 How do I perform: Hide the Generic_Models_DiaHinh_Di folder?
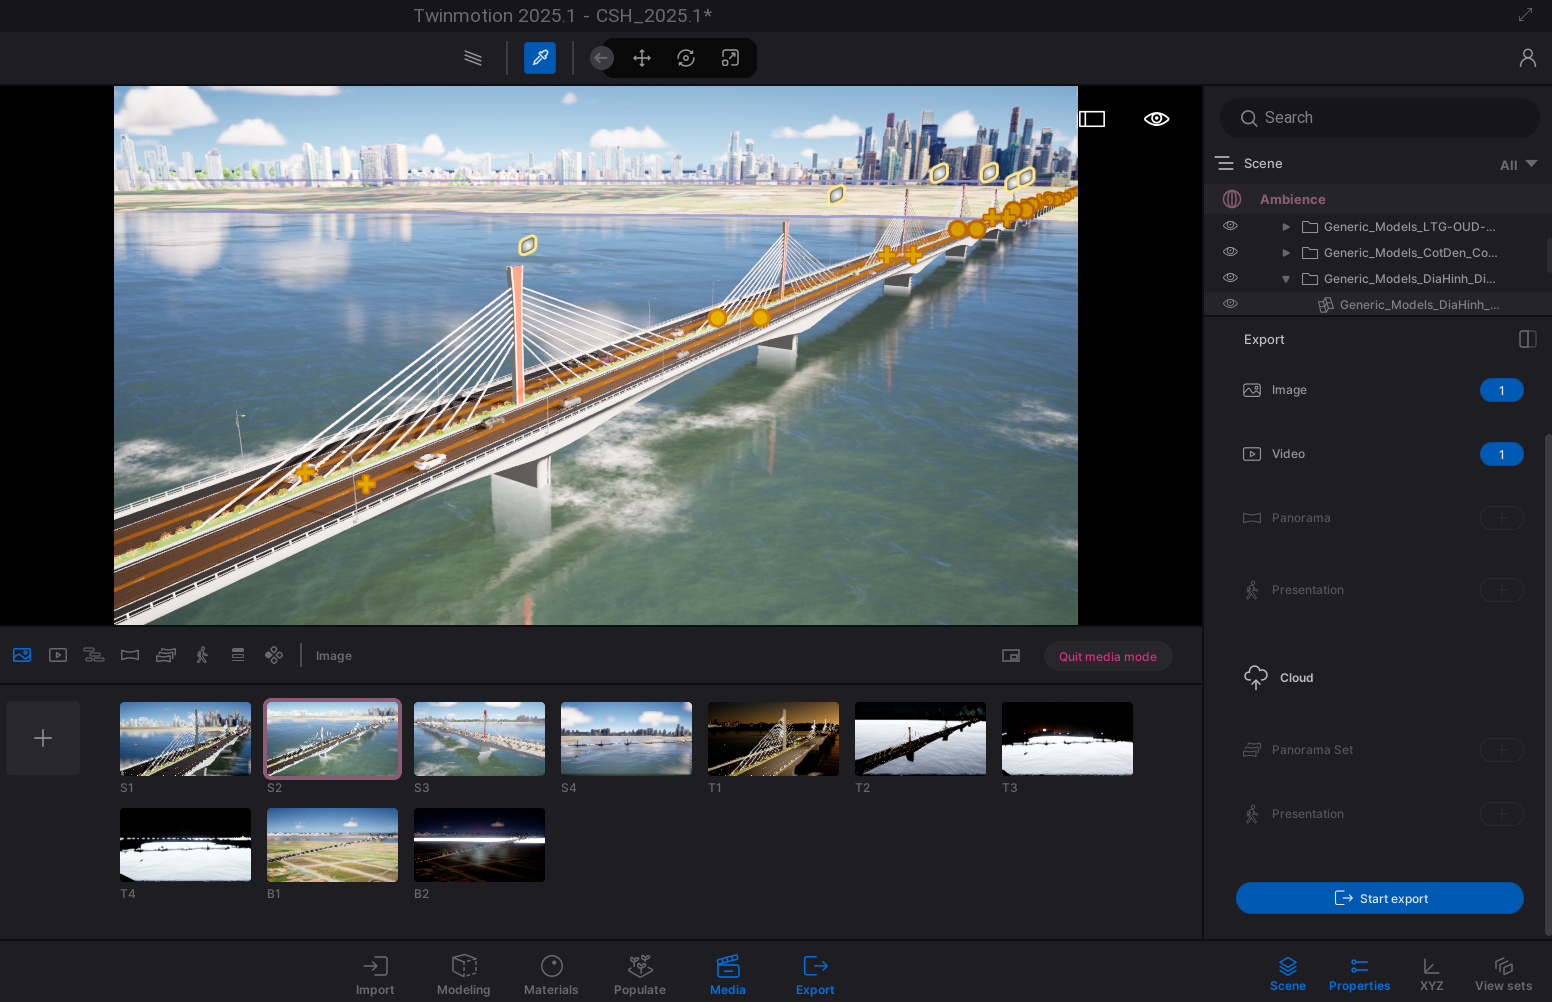(x=1231, y=278)
